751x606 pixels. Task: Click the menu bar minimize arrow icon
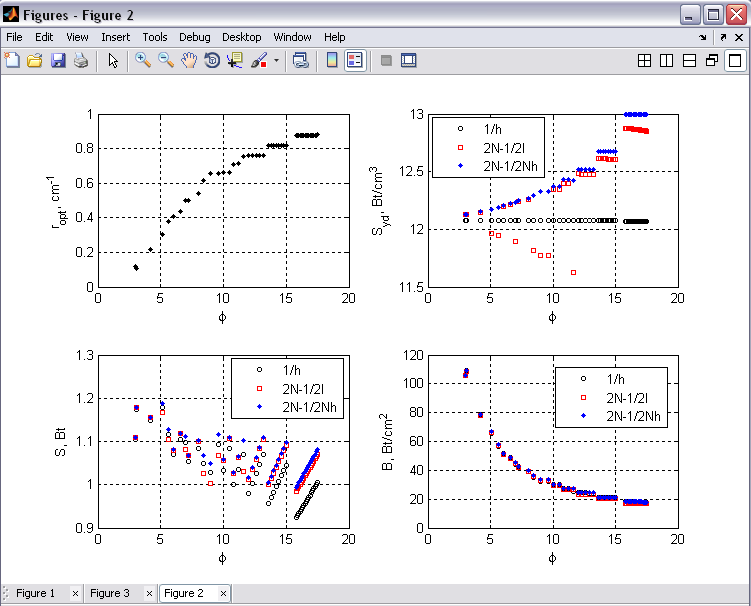pyautogui.click(x=703, y=37)
